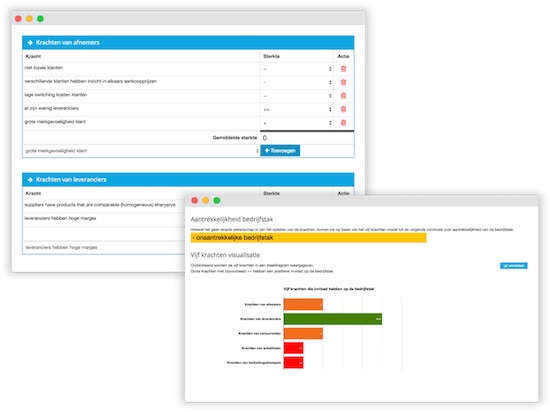
Task: Click the yellow 'onaantrekkelijke bedrijfstak' banner
Action: coord(308,238)
